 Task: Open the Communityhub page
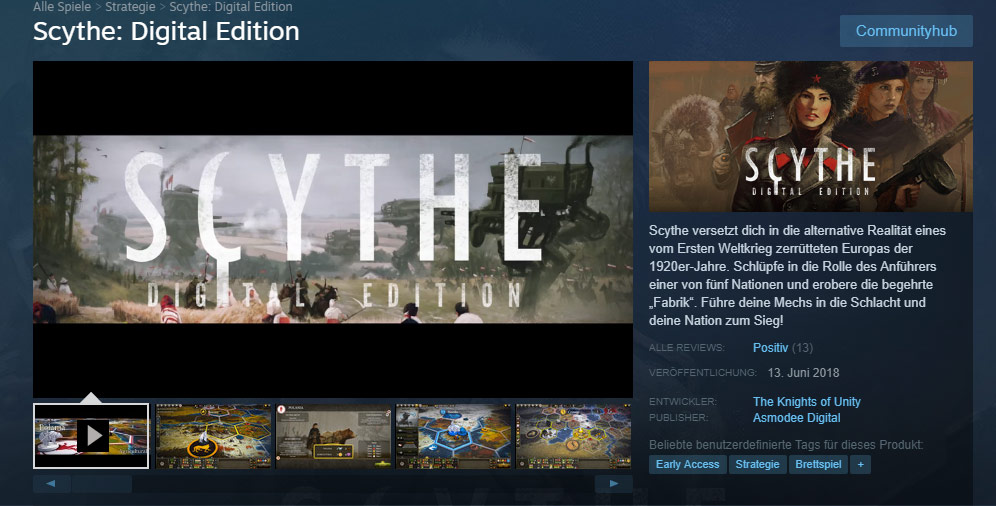click(x=906, y=31)
